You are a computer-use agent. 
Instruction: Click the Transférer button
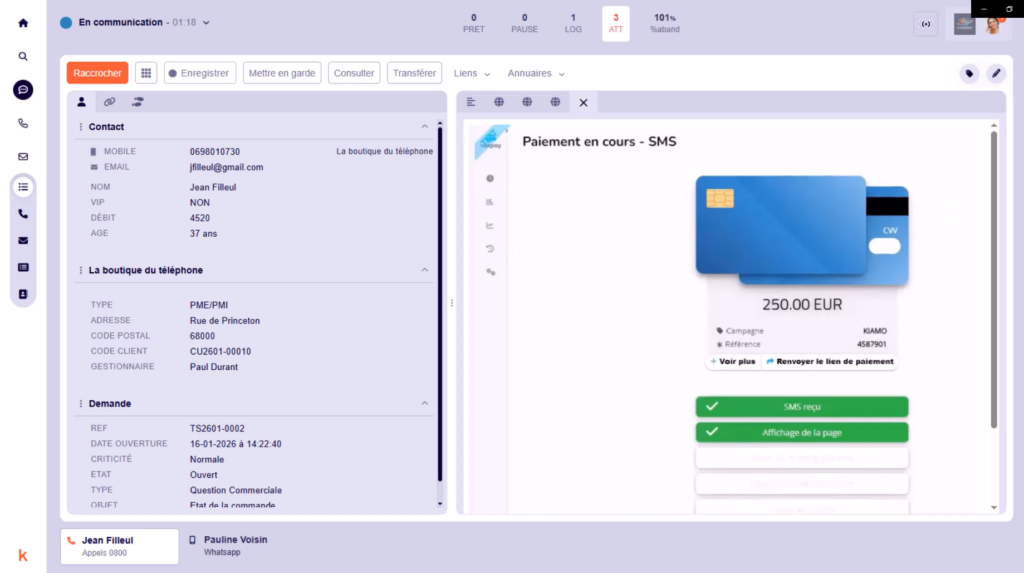pos(414,73)
